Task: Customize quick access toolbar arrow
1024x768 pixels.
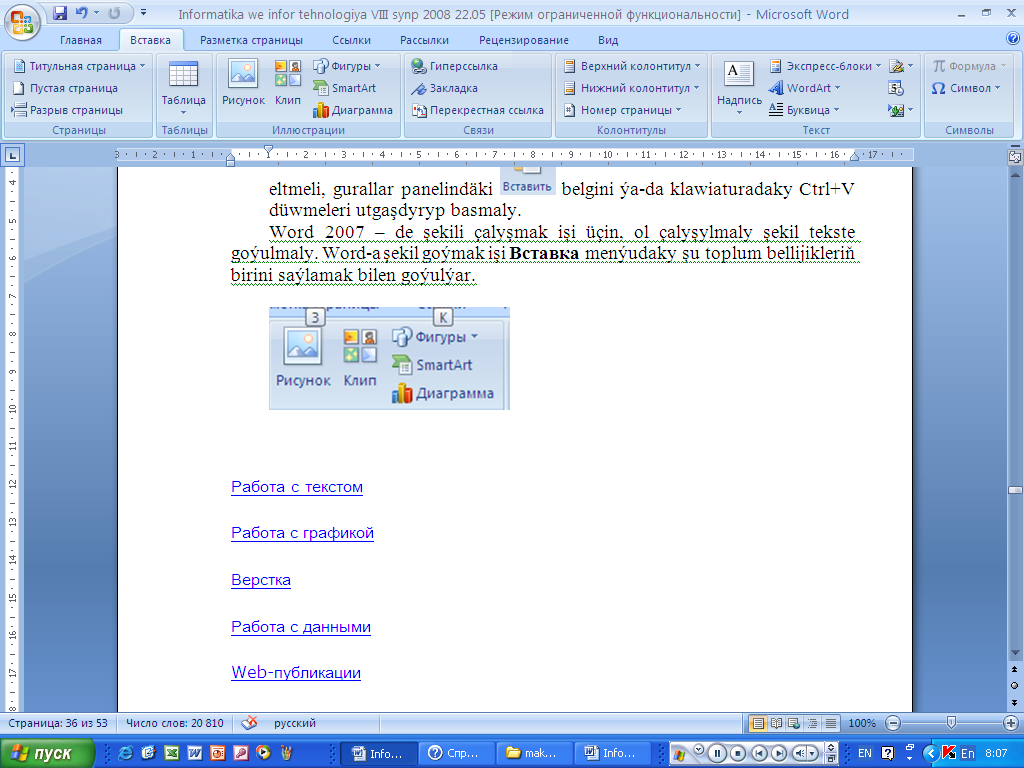Action: pos(144,12)
